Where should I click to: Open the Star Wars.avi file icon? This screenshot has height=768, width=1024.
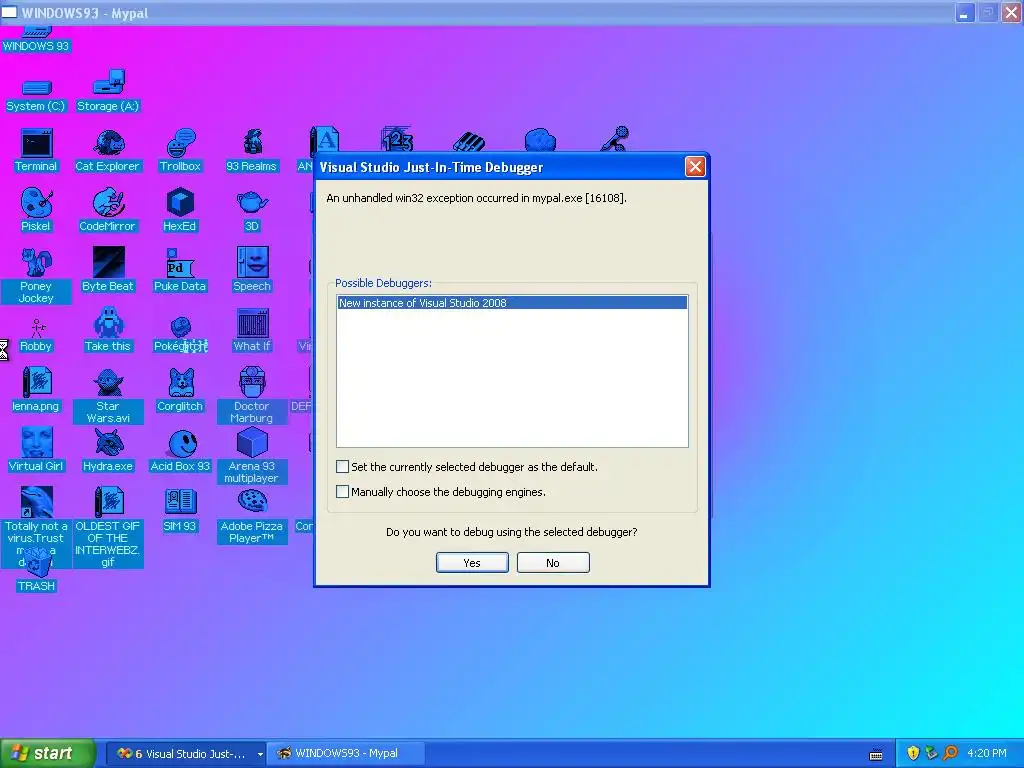108,396
